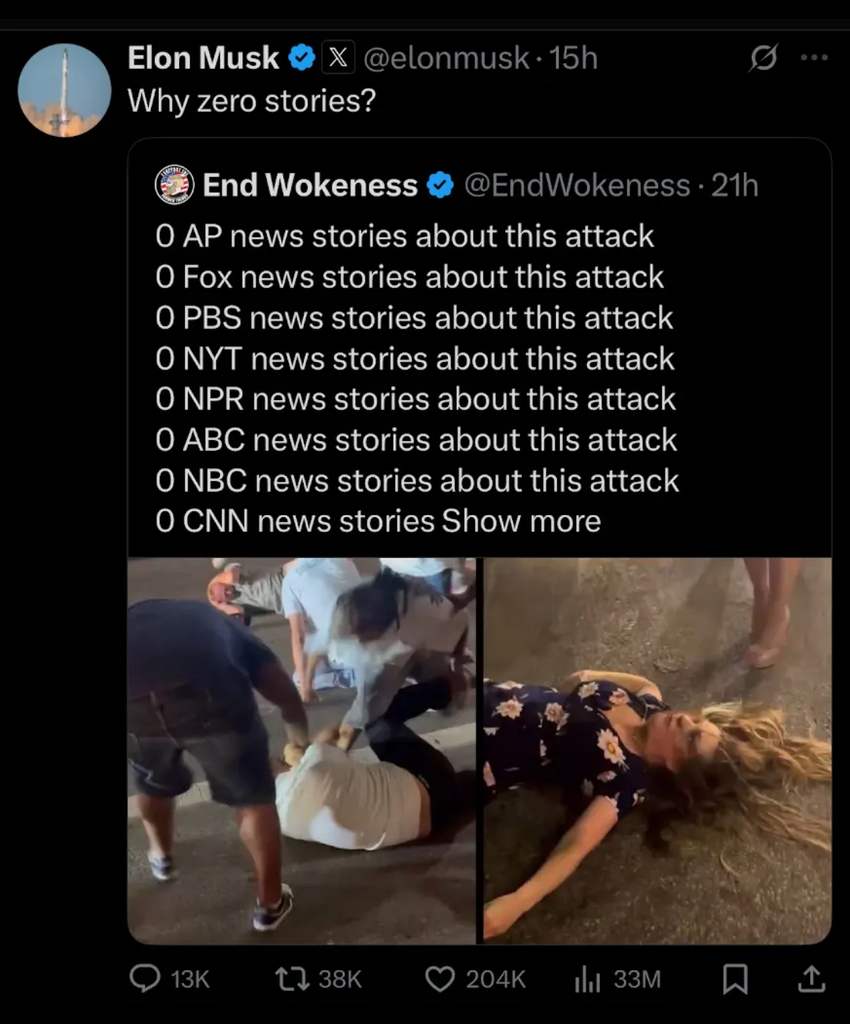
Task: Click End Wokeness verified checkmark badge
Action: click(440, 185)
